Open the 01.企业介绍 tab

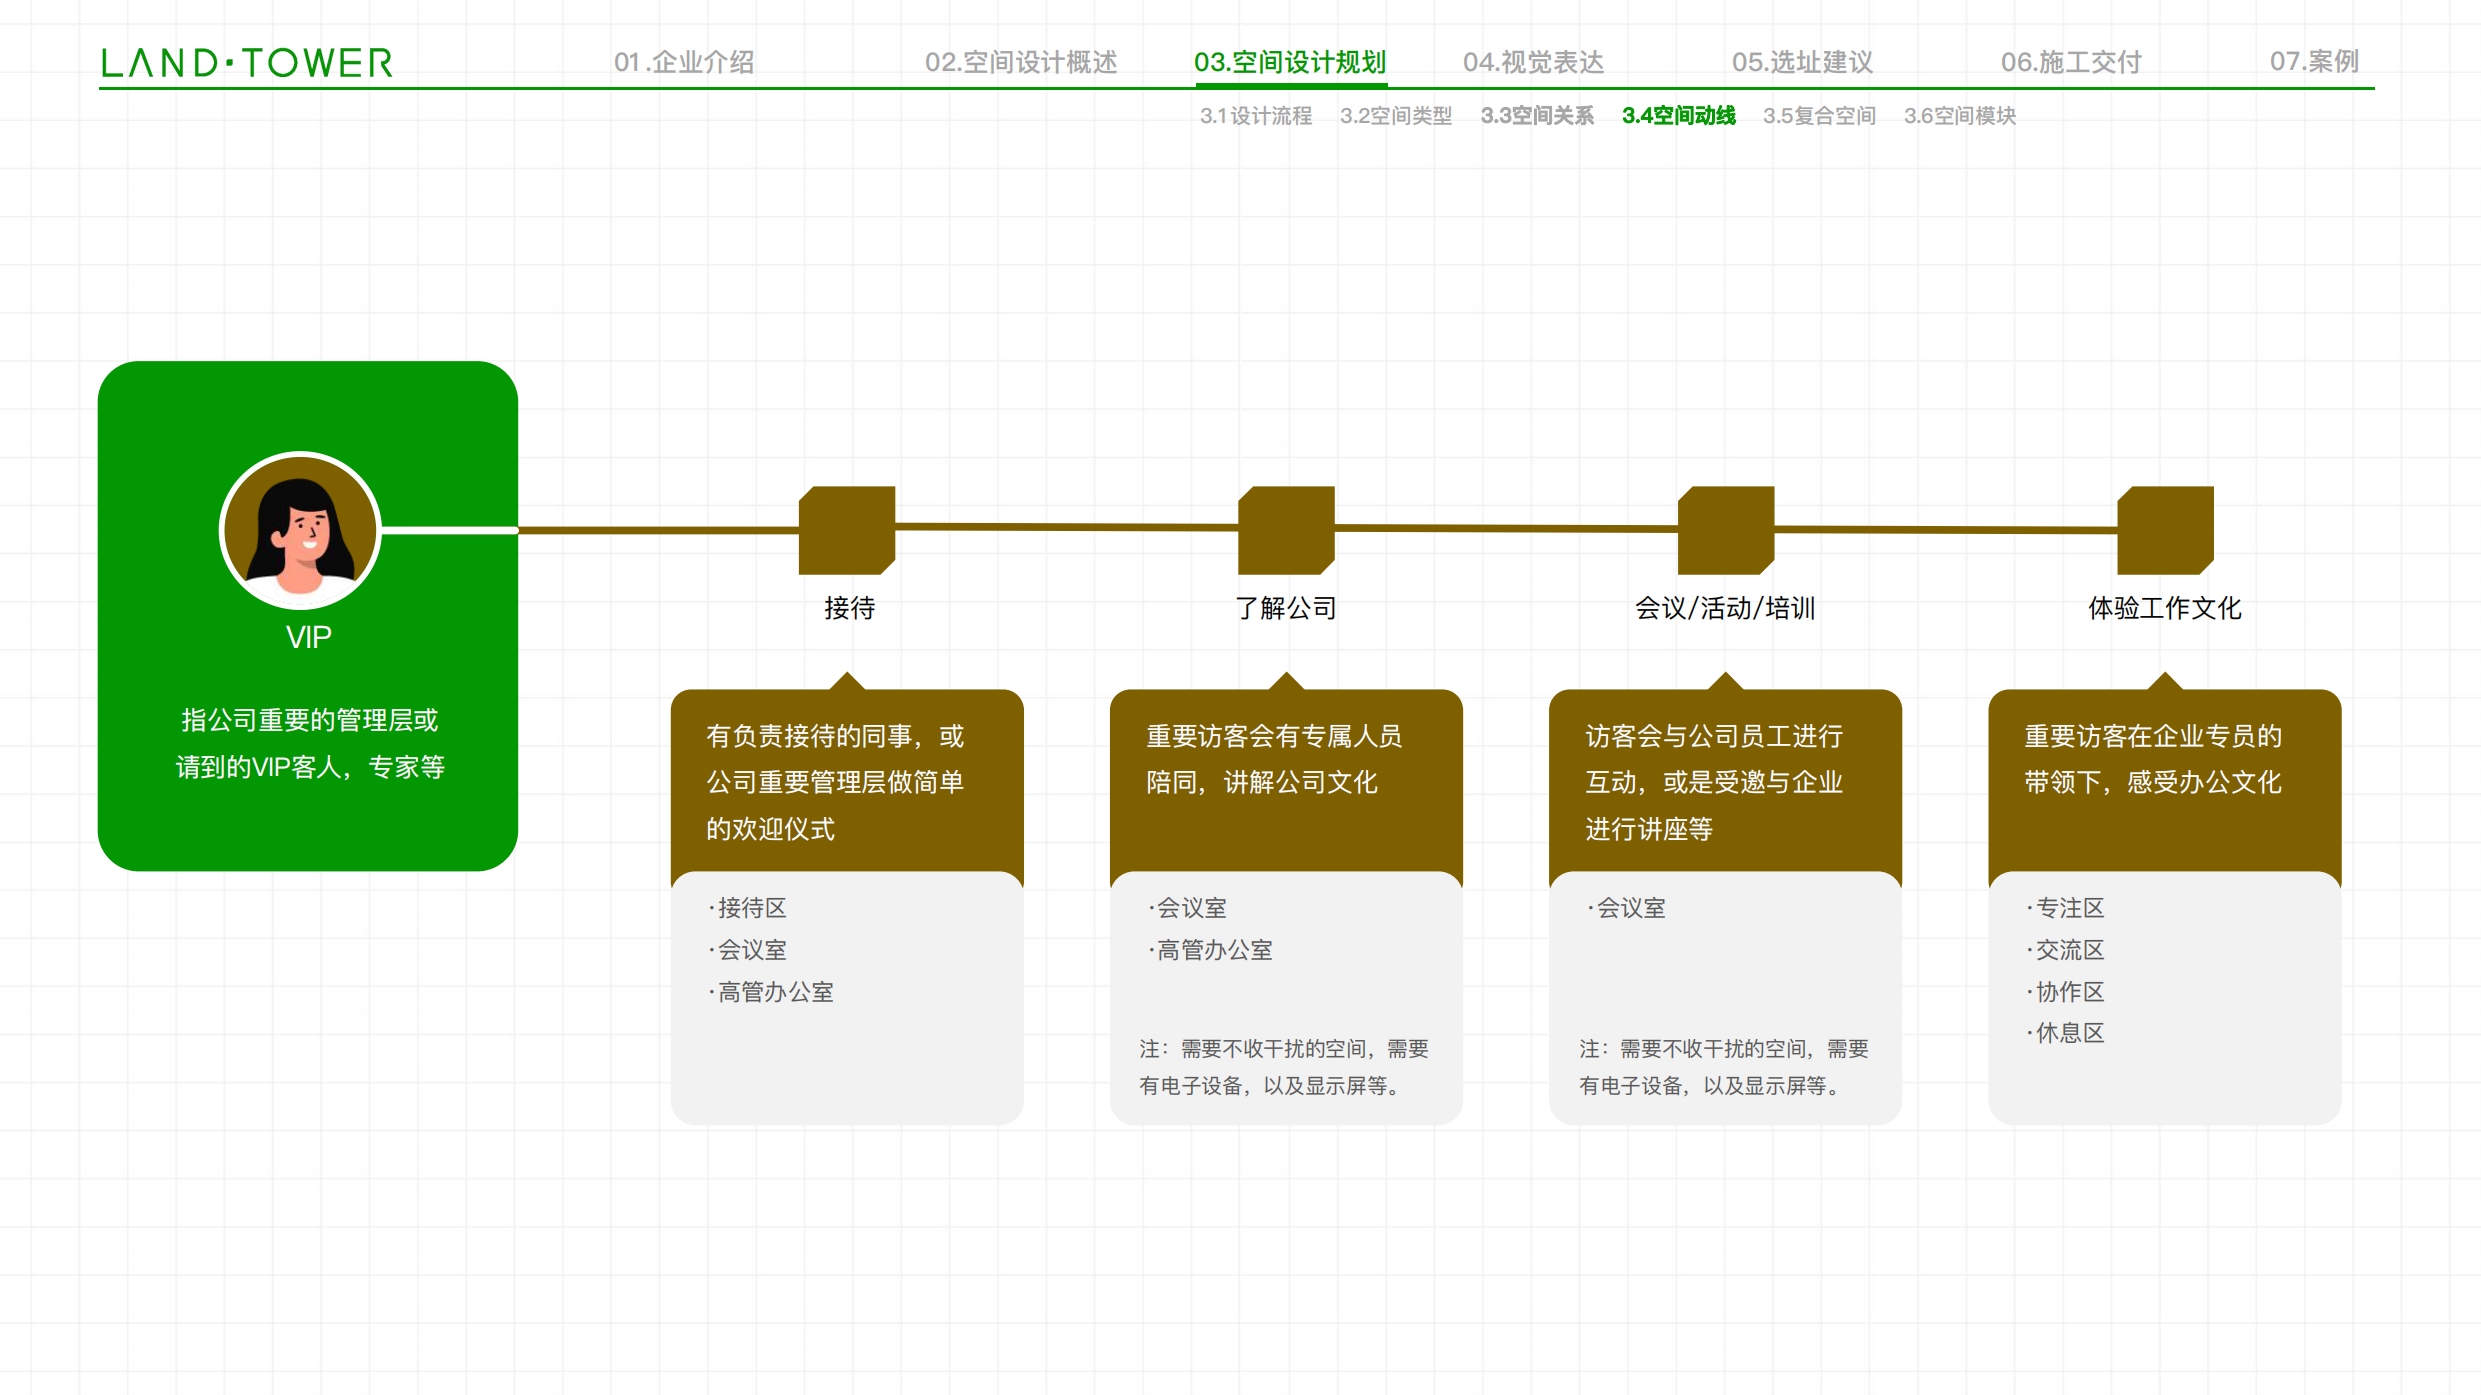(684, 62)
